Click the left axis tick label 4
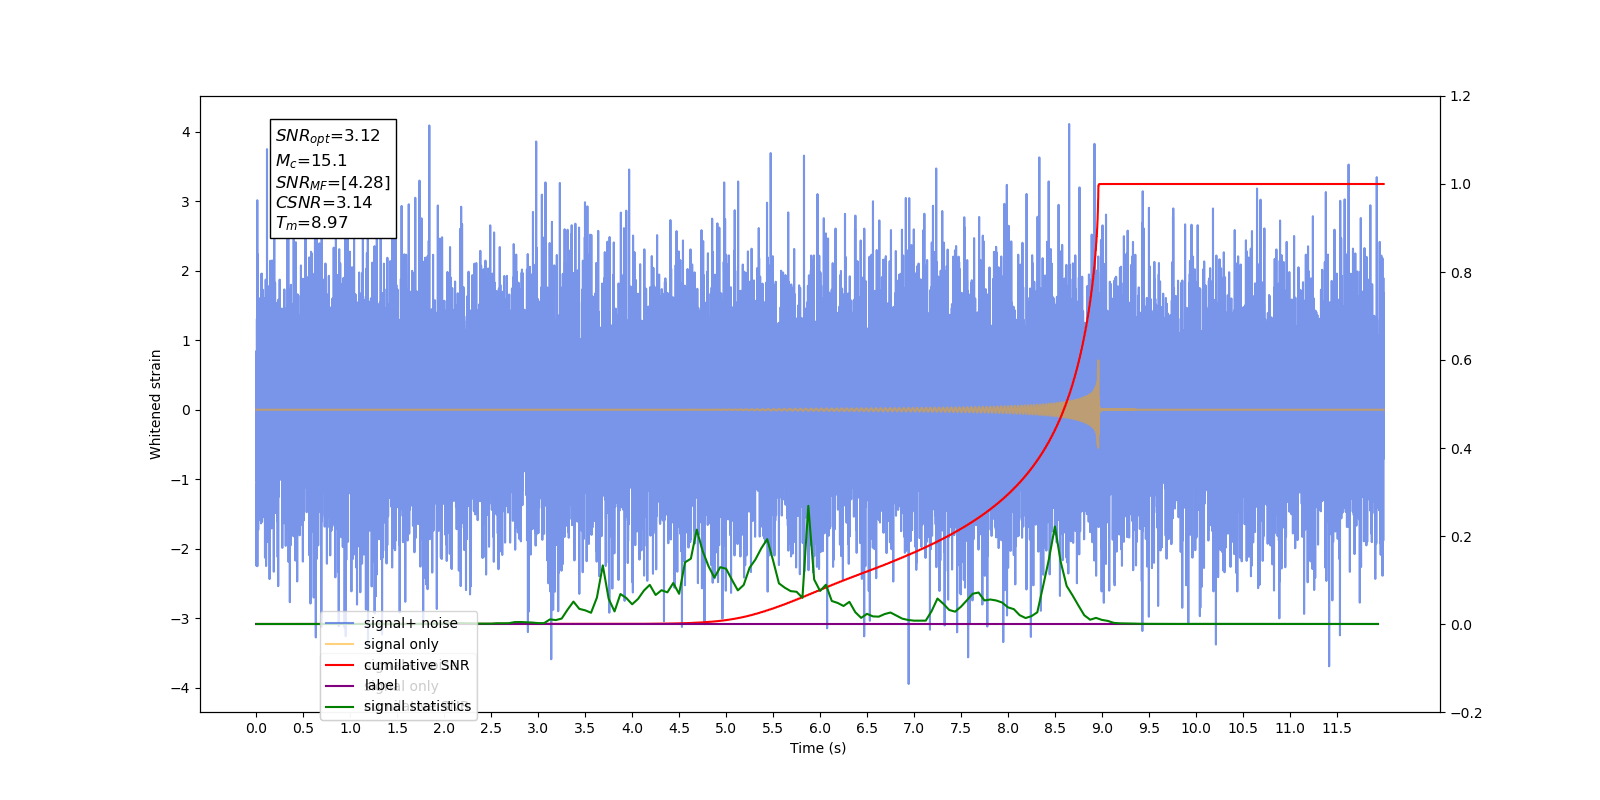This screenshot has width=1600, height=800. [x=185, y=132]
